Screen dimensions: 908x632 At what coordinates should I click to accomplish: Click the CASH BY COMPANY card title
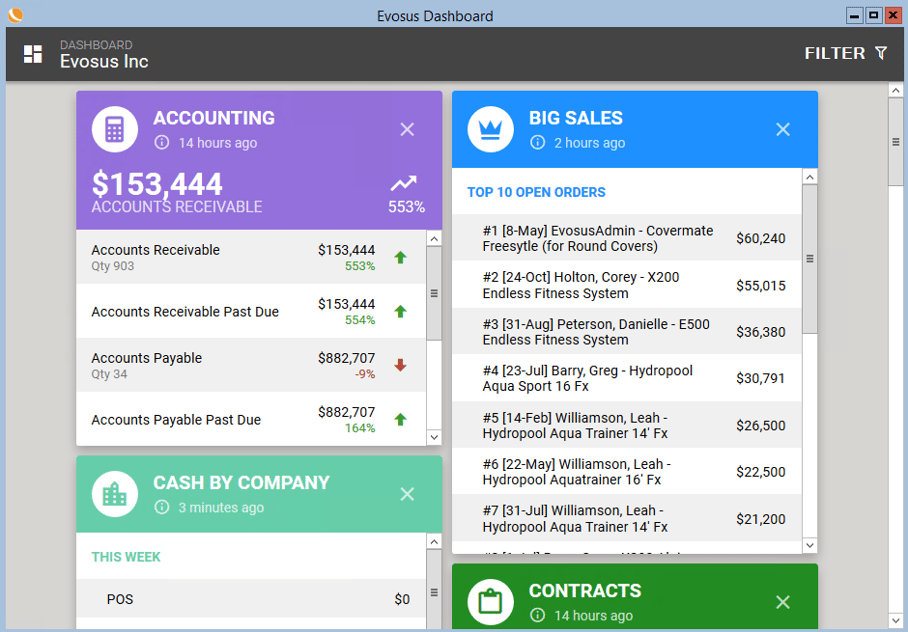[x=241, y=483]
